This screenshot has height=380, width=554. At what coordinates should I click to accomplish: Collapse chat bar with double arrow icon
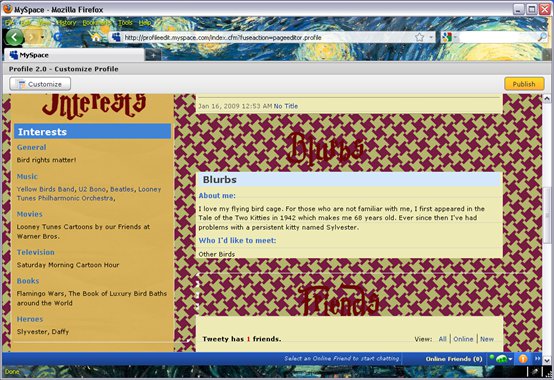[x=537, y=358]
